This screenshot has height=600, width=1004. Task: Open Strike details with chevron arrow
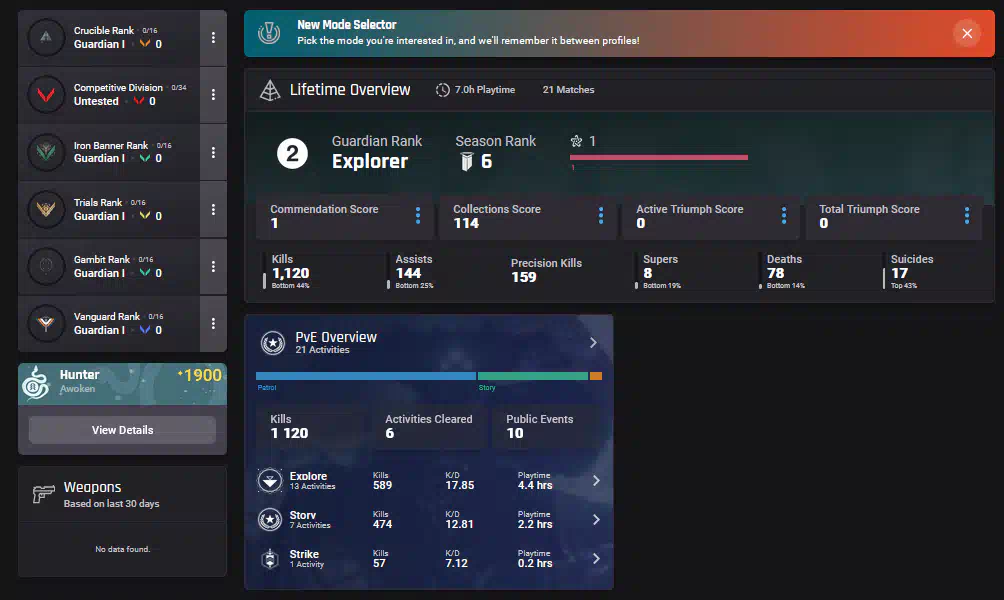tap(596, 558)
